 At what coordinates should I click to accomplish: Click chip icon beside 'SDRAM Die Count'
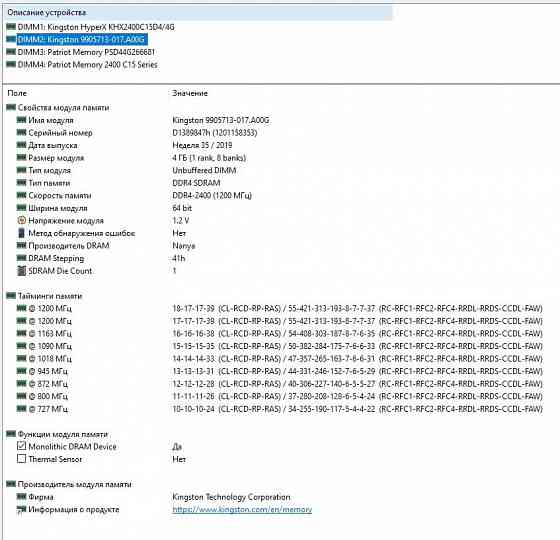[21, 271]
